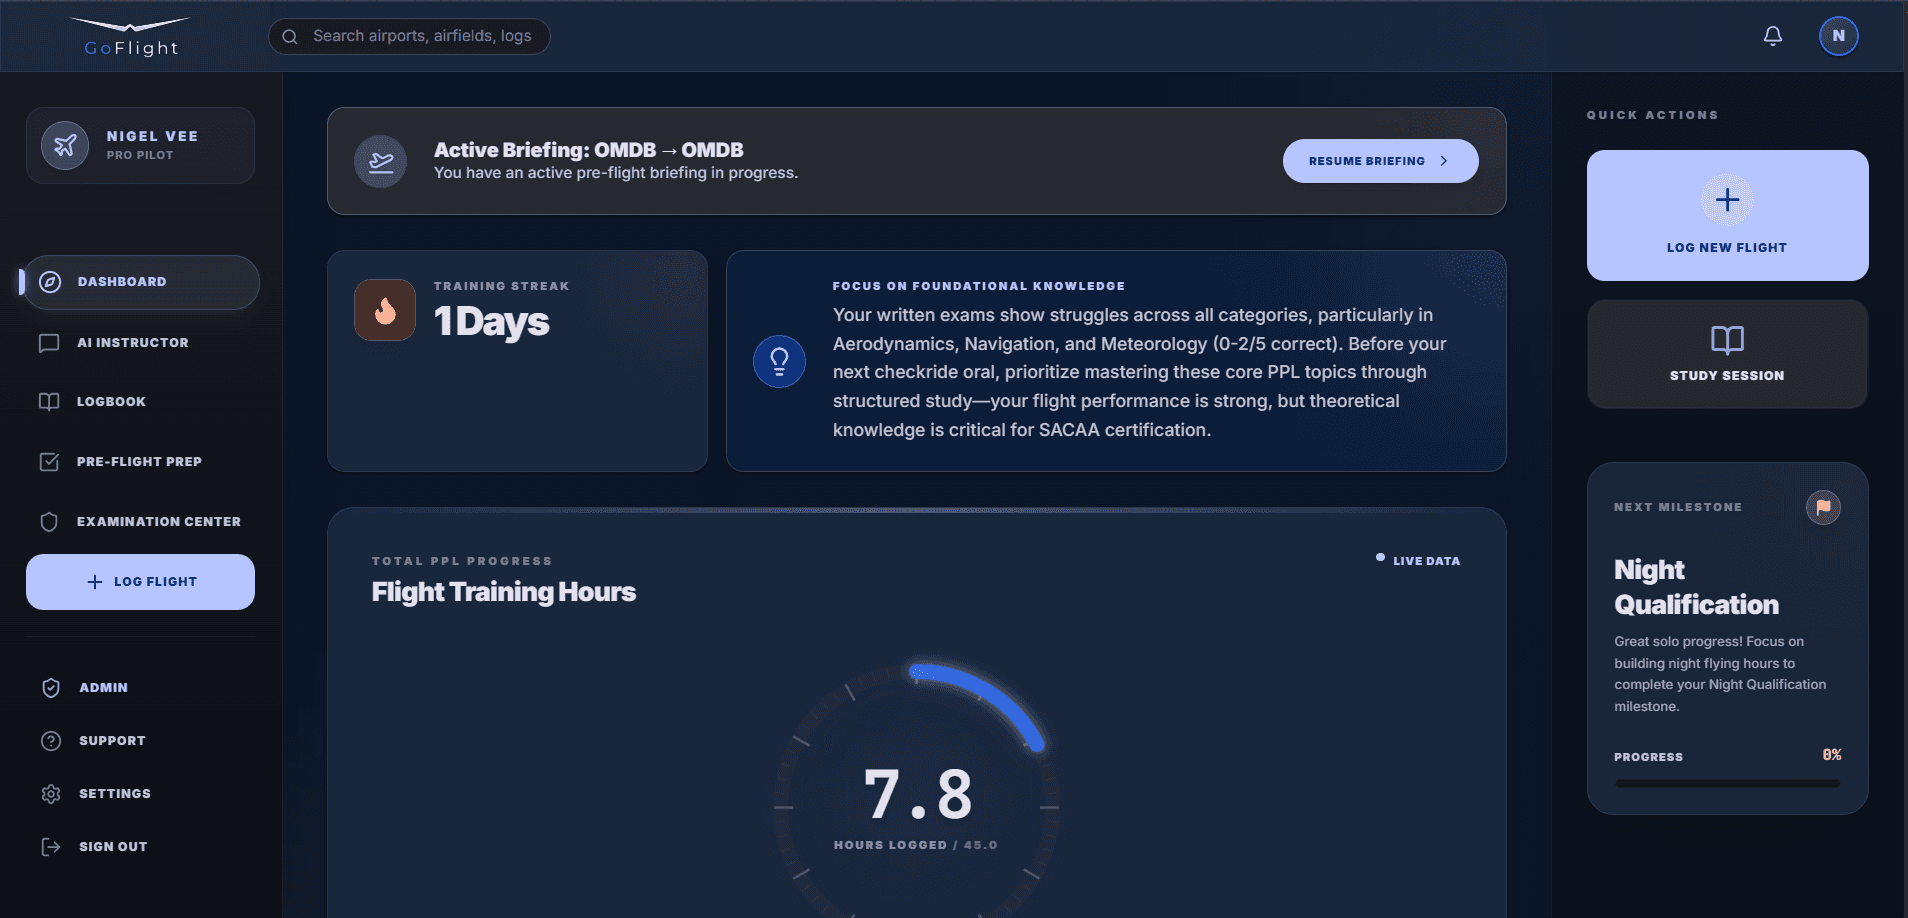
Task: Click Resume Briefing button
Action: coord(1380,161)
